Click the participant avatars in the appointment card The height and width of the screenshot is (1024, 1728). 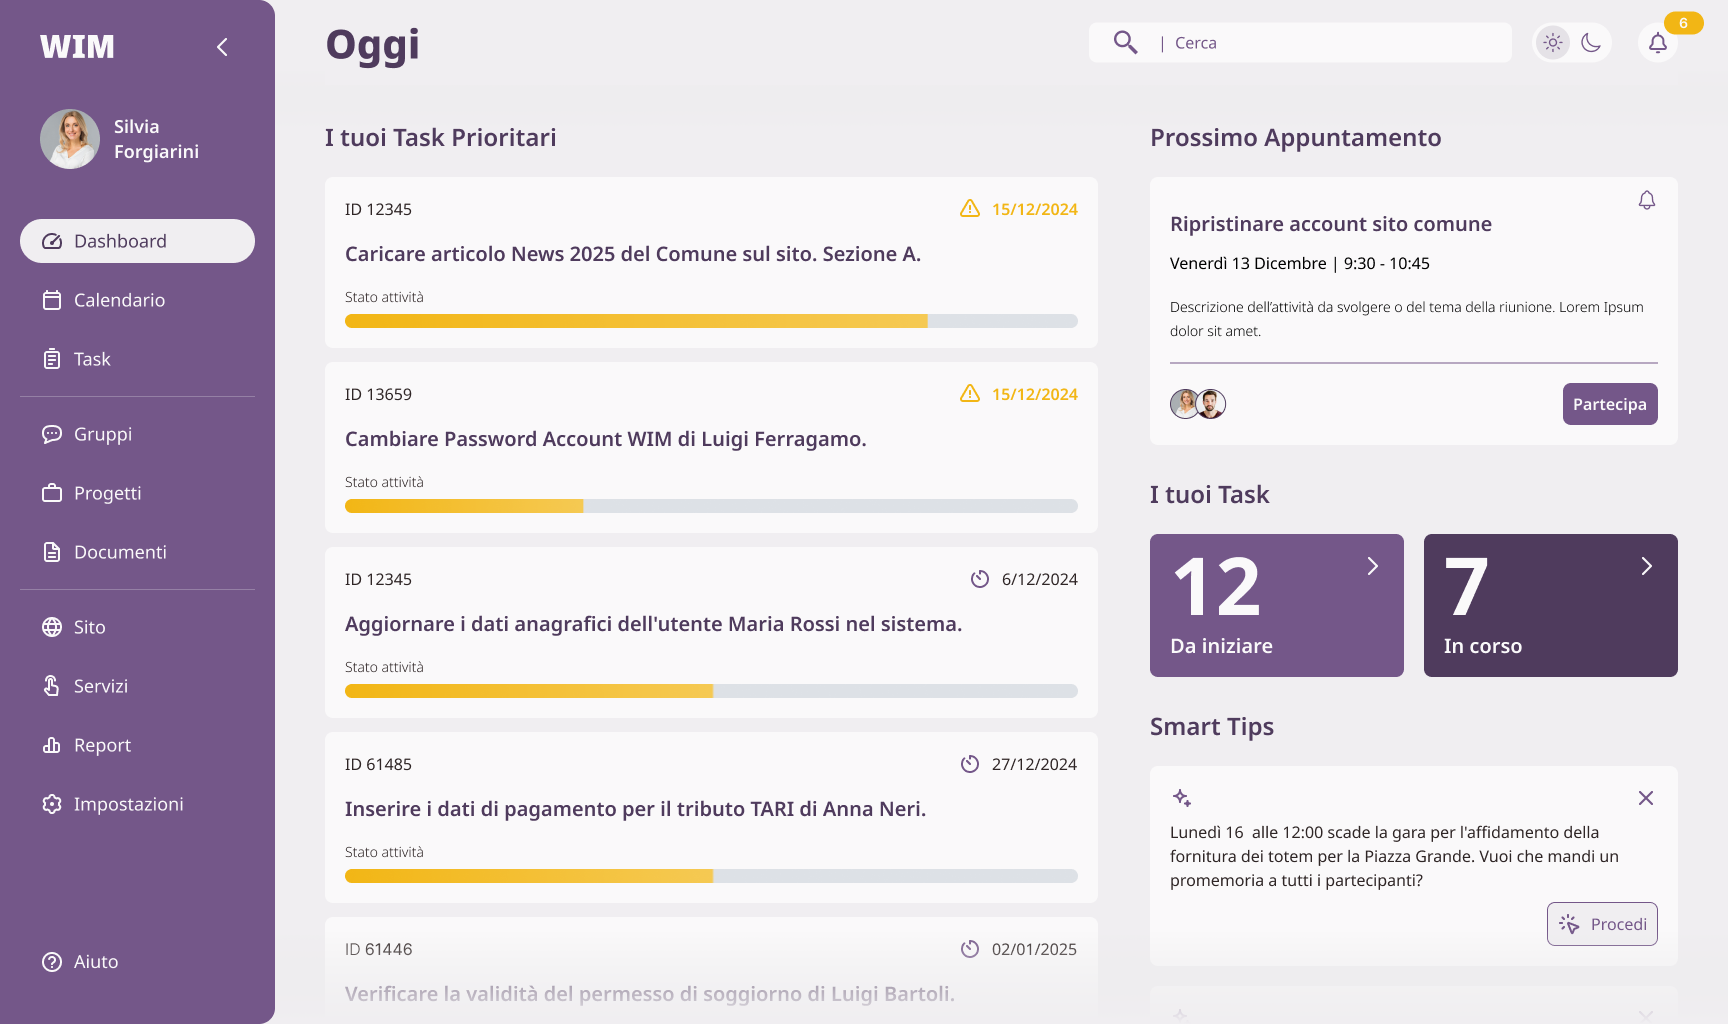point(1198,404)
